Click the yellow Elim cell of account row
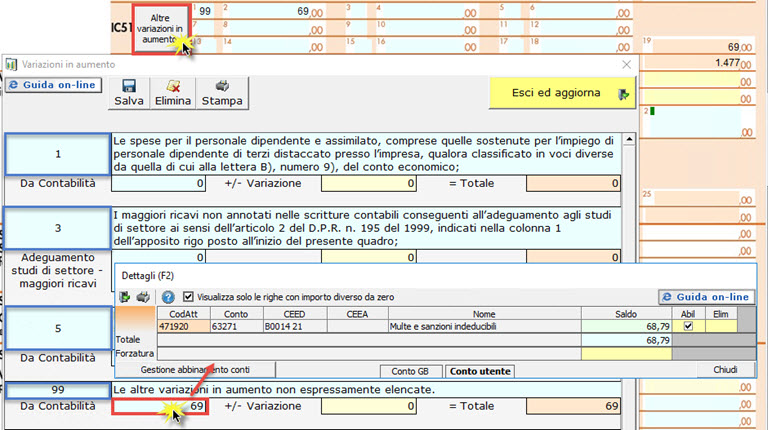The image size is (768, 430). tap(720, 327)
